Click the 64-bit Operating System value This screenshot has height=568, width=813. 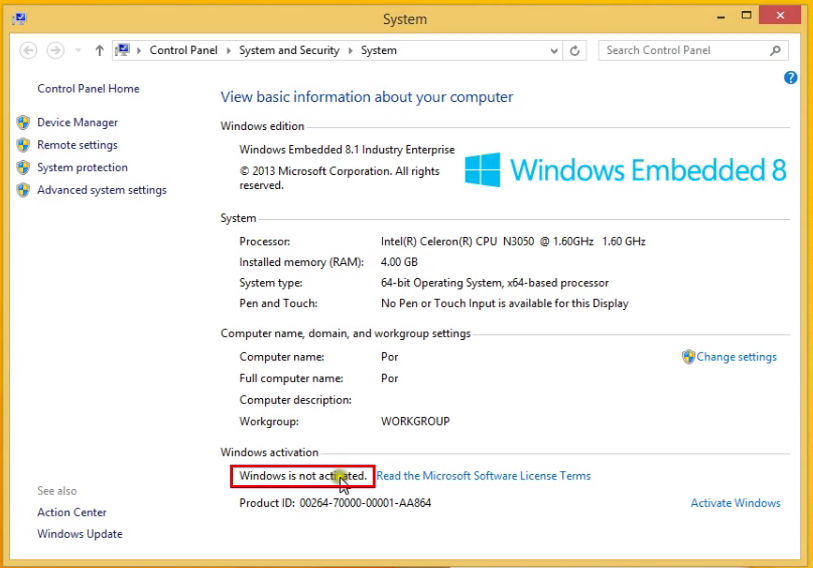495,283
